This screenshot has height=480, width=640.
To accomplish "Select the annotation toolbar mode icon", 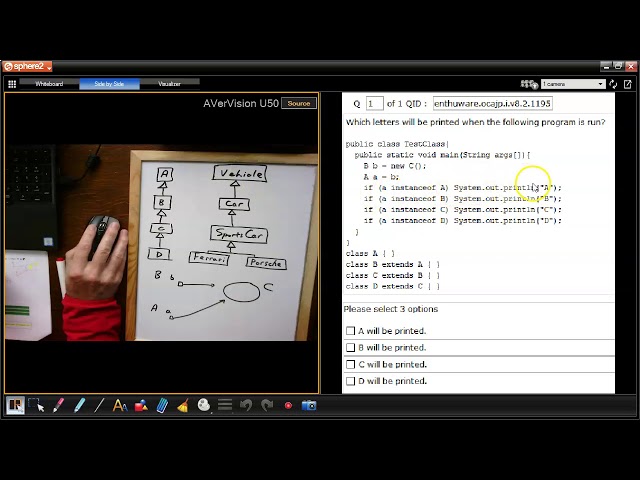I will pyautogui.click(x=15, y=405).
